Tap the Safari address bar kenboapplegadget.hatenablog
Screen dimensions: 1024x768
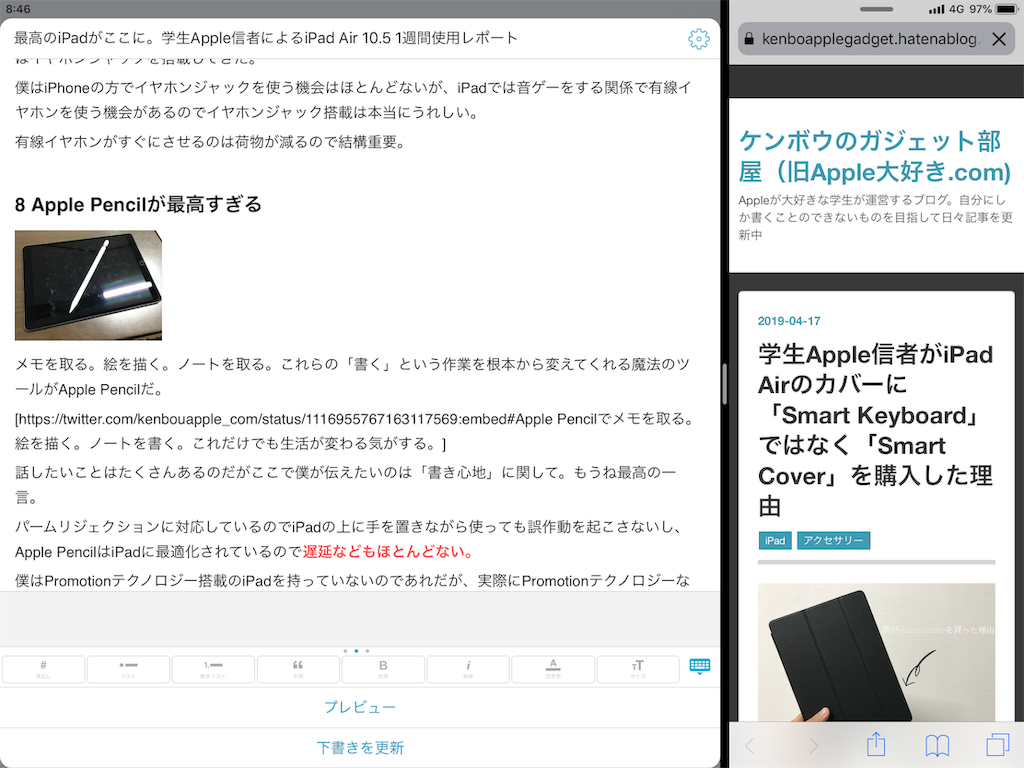pos(870,39)
